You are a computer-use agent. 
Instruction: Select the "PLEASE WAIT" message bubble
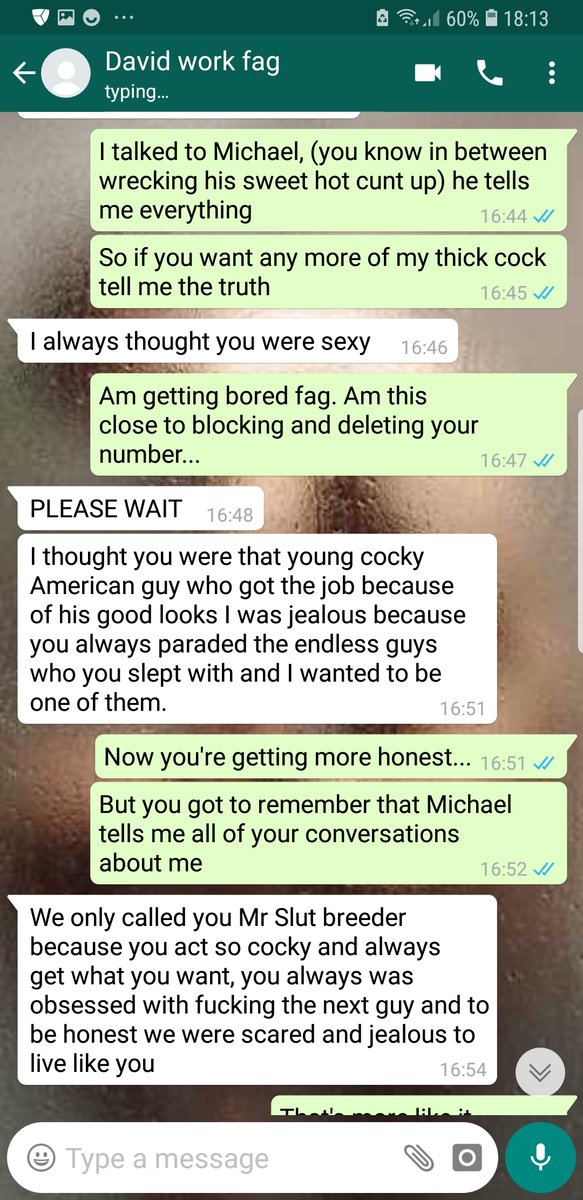point(141,508)
